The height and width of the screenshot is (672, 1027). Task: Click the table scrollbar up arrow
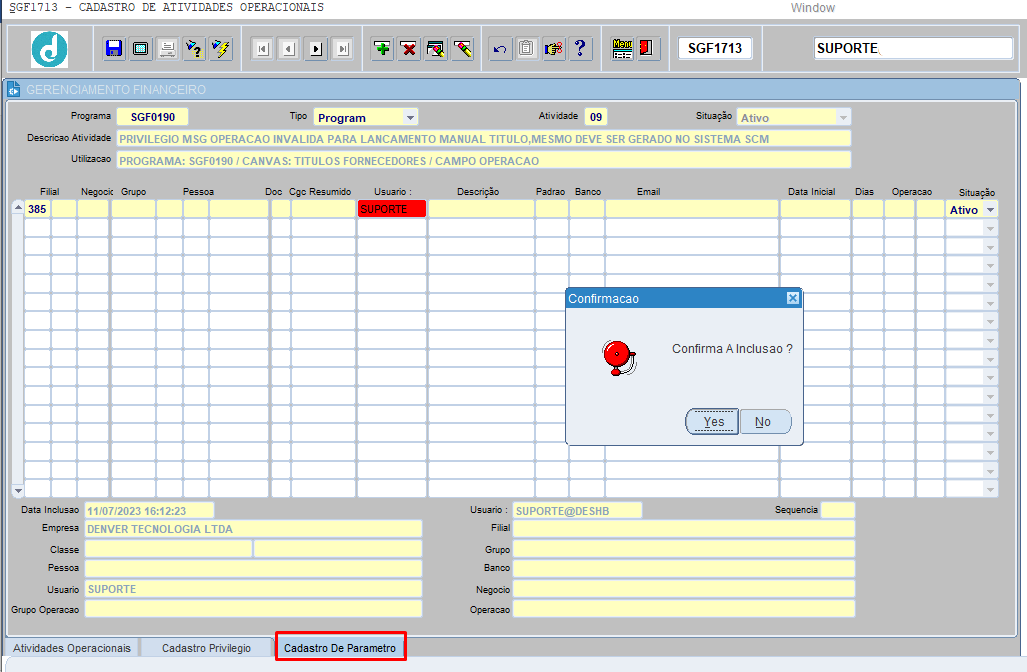[x=18, y=207]
